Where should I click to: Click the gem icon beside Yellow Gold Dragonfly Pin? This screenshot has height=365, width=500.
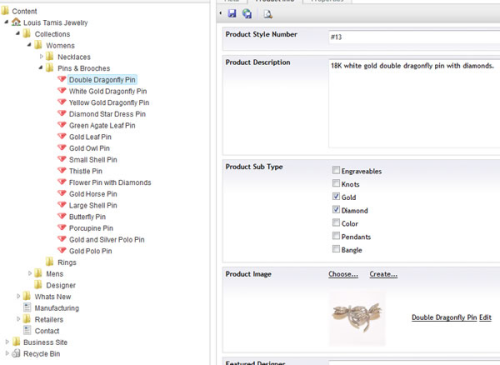62,102
